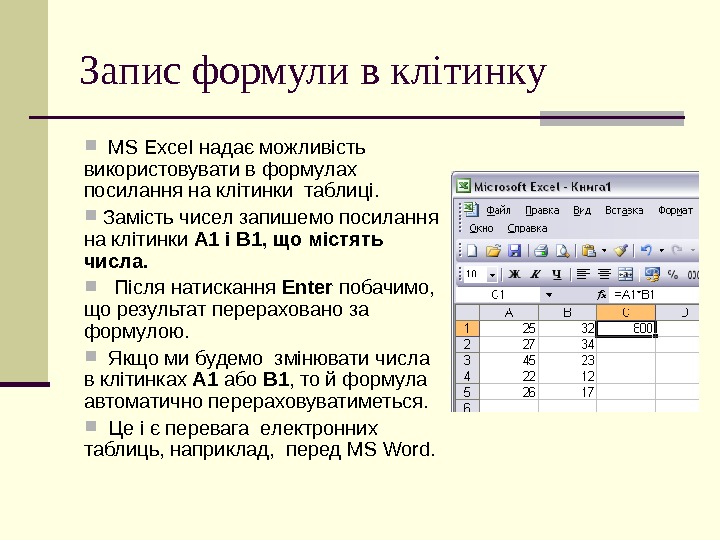Click the greyed Redo arrow icon
Viewport: 720px width, 540px height.
click(x=677, y=251)
